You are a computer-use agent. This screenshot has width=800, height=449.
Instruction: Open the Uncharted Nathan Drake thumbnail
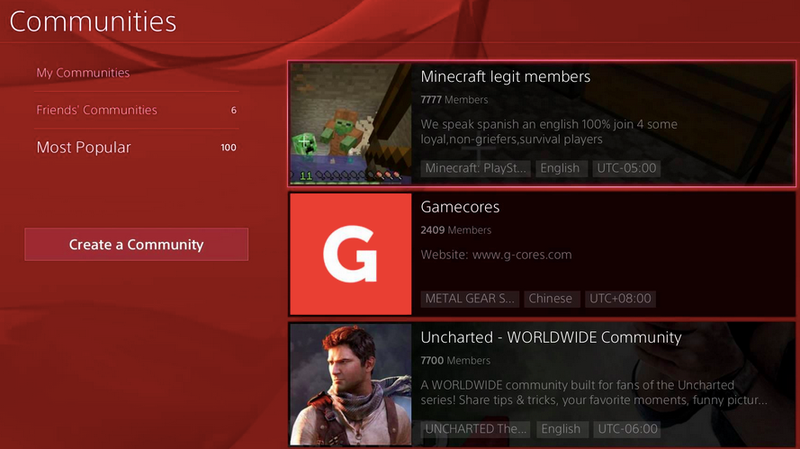(351, 384)
